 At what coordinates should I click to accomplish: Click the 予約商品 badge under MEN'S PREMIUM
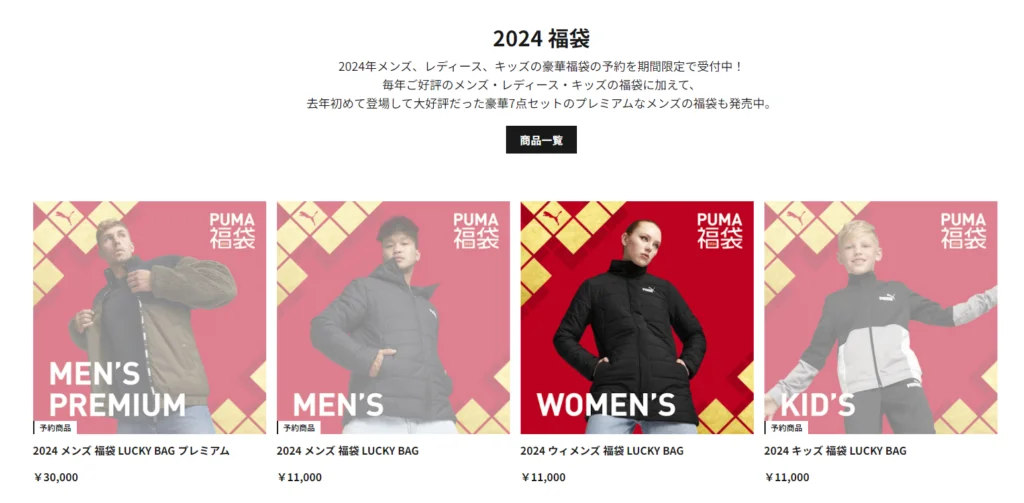(55, 428)
